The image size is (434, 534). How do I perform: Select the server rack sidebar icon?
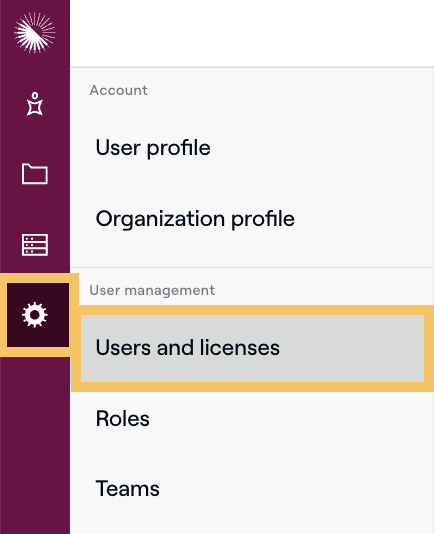(35, 245)
